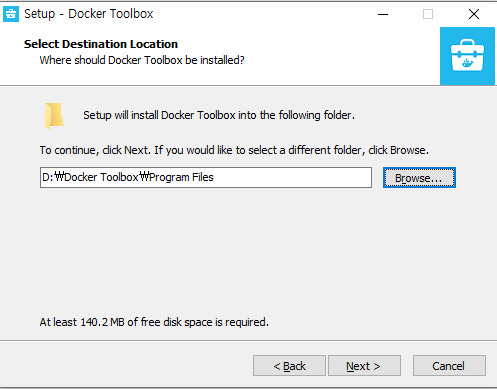Screen dimensions: 497x389
Task: Click the yellow folder icon
Action: (54, 116)
